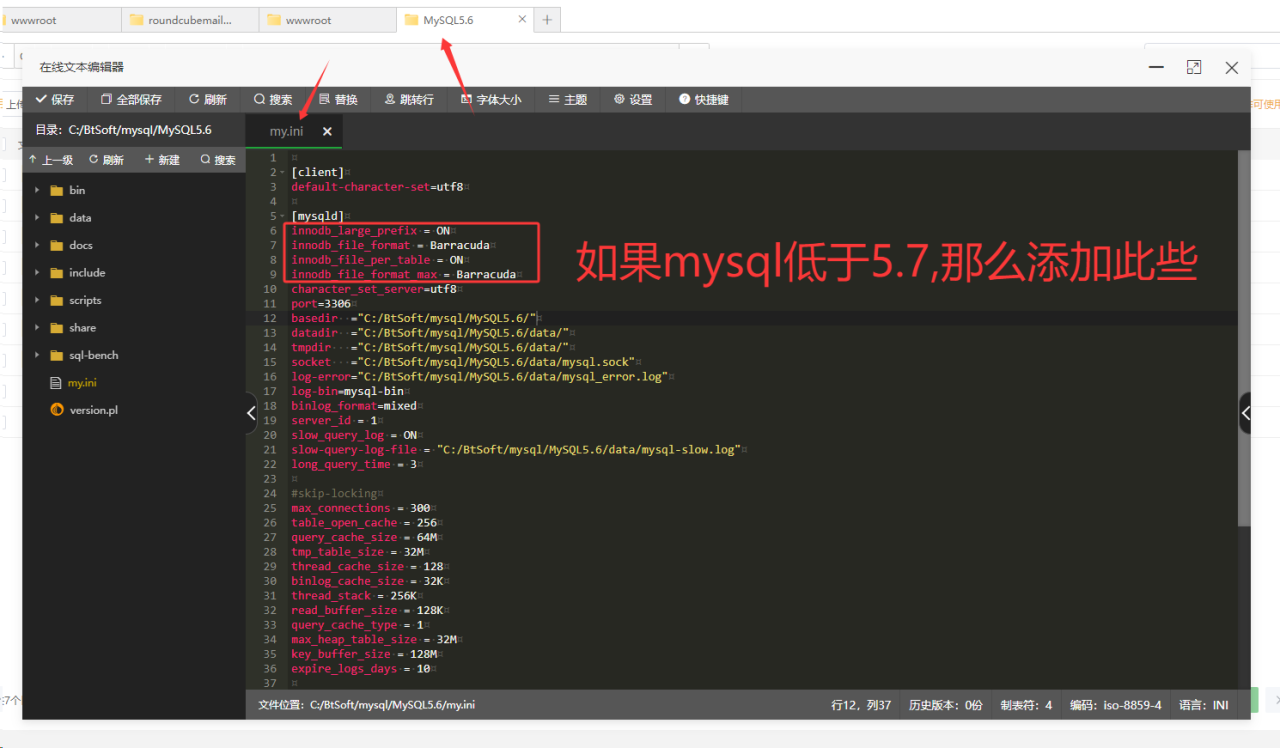Click the Save All (全部保存) toolbar button
This screenshot has height=748, width=1280.
[131, 100]
